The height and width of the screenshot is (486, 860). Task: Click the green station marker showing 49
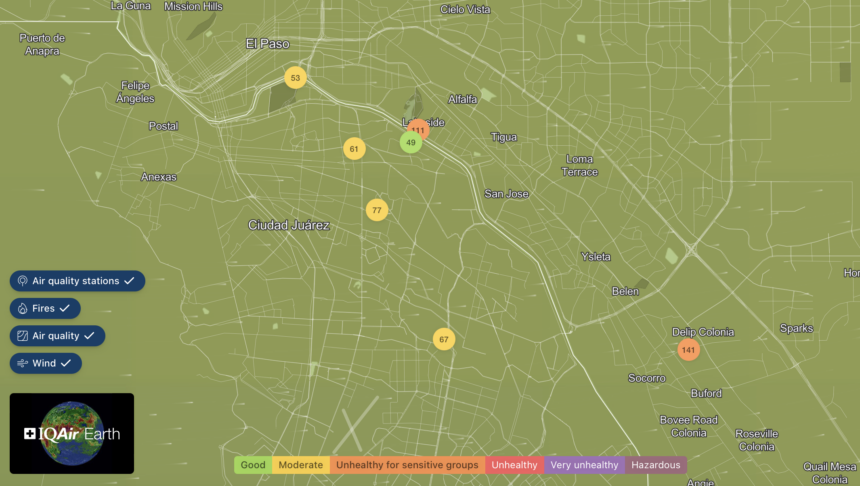point(410,143)
